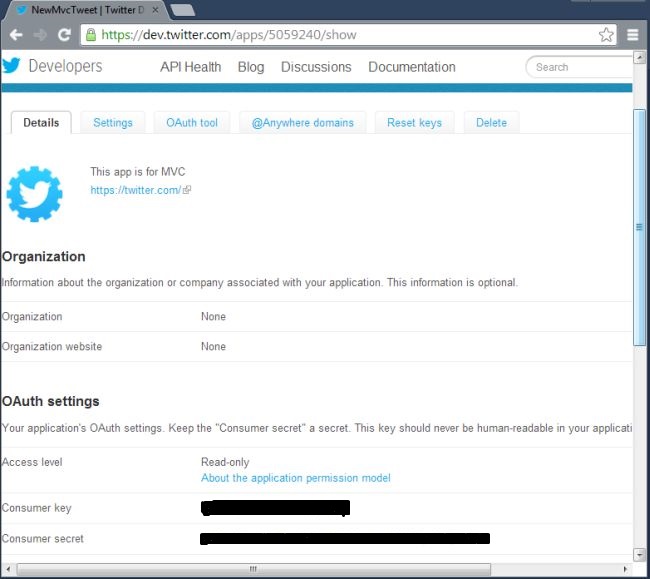Open About the application permission model link

pyautogui.click(x=296, y=478)
